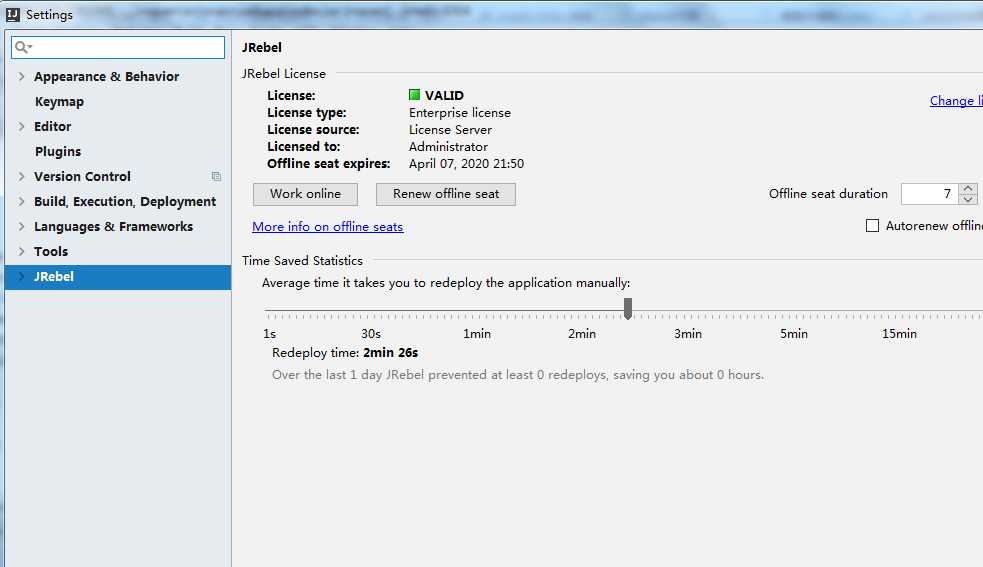Click the green VALID license status indicator

pos(414,95)
